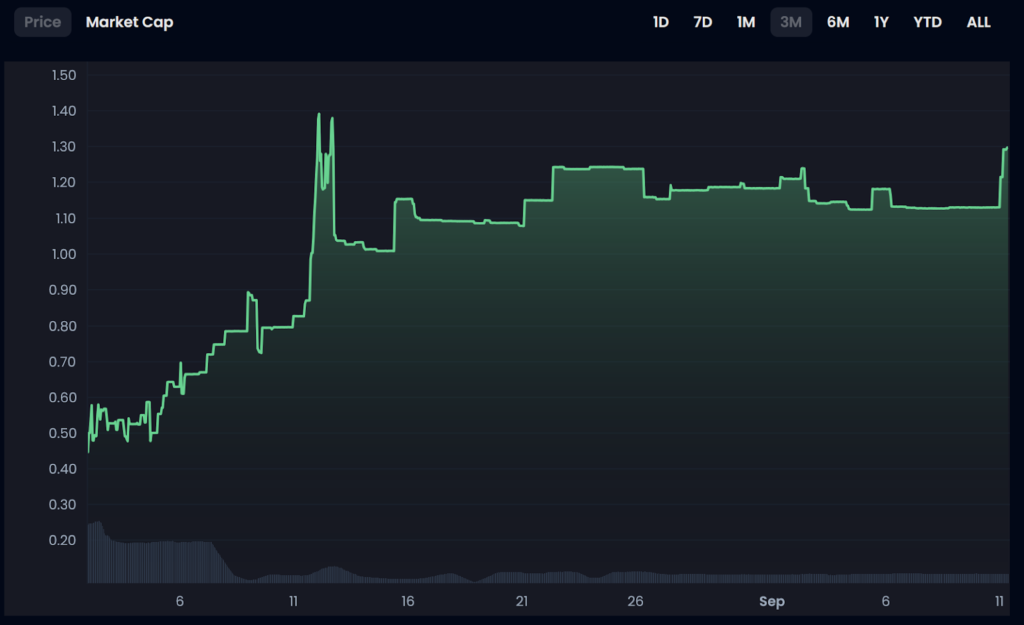Click the 1.10 y-axis label
Viewport: 1024px width, 625px height.
click(x=65, y=218)
